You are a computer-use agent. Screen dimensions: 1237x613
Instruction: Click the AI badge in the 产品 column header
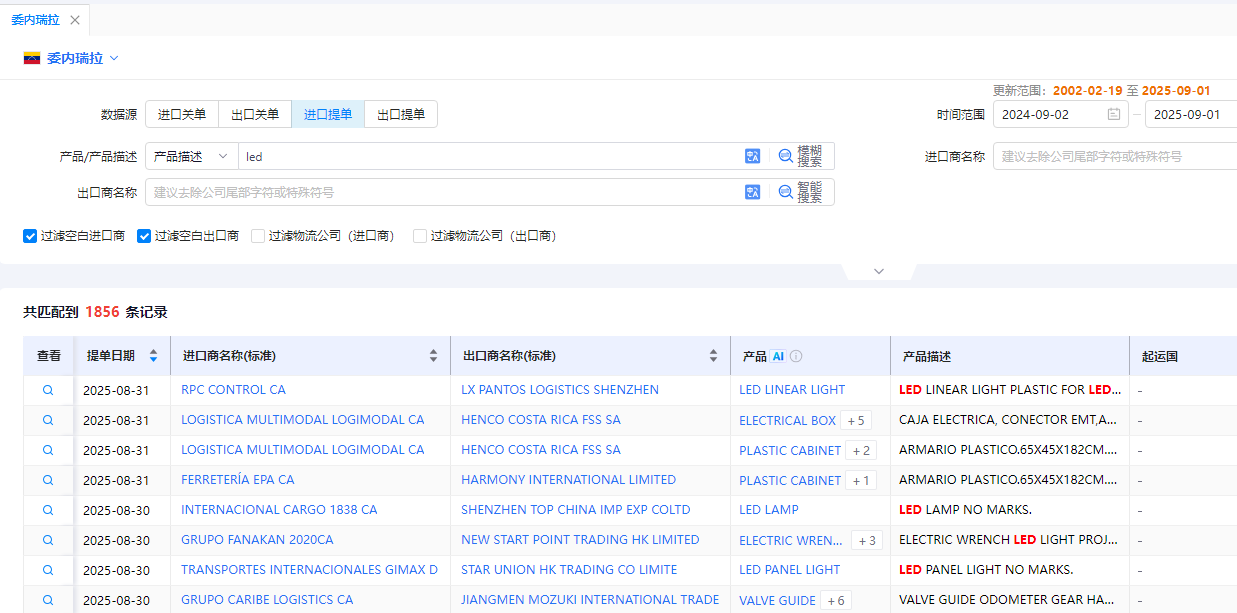click(778, 355)
